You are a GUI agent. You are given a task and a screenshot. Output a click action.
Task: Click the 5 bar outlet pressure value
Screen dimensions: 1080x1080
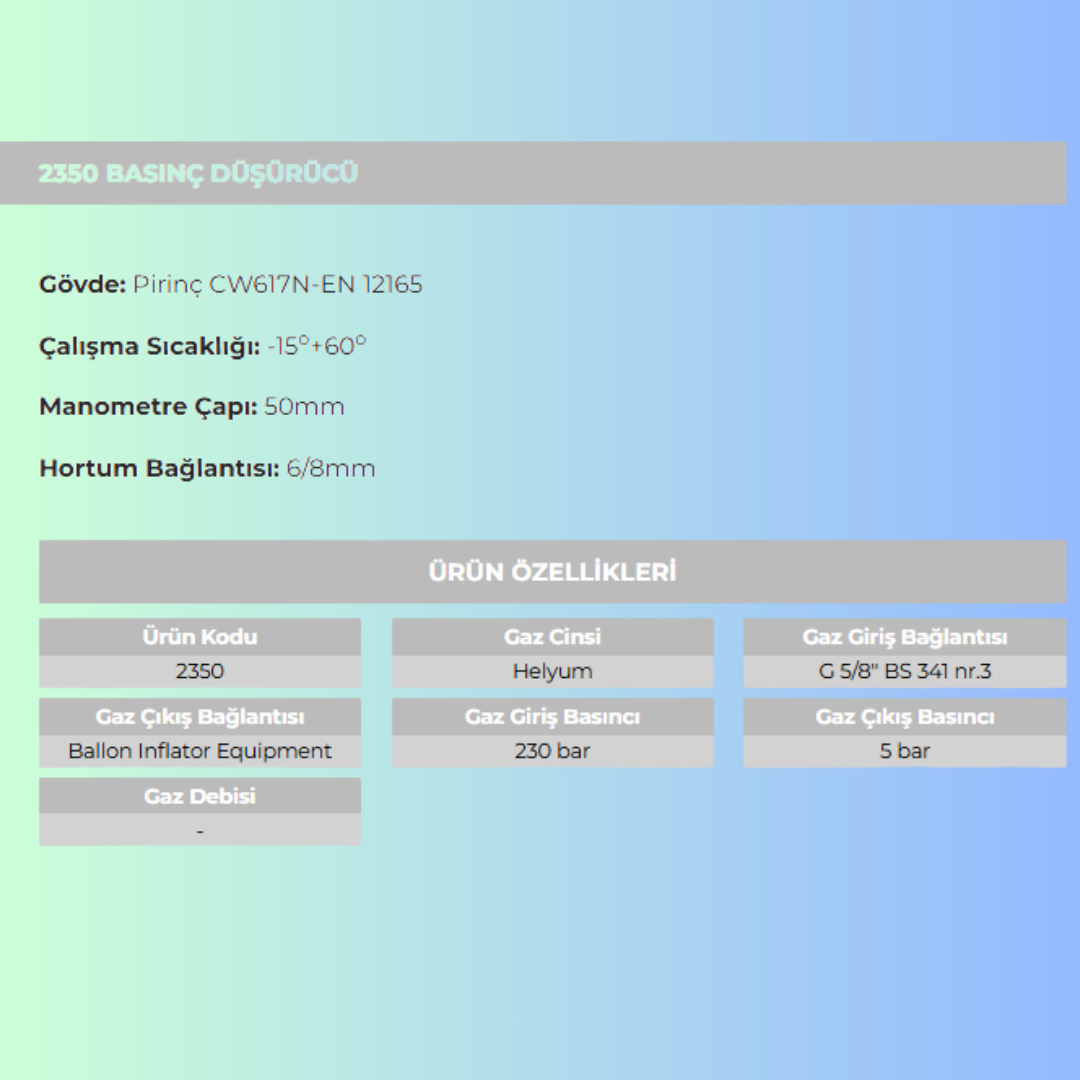[x=904, y=751]
